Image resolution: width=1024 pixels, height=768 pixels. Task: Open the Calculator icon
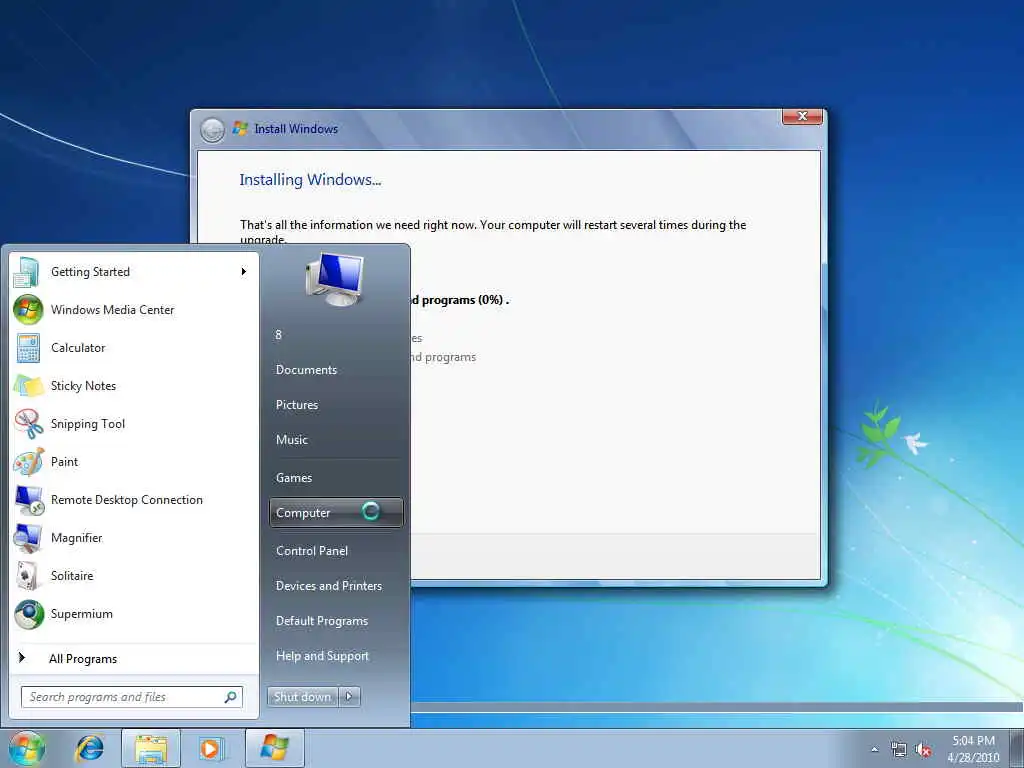click(x=28, y=347)
